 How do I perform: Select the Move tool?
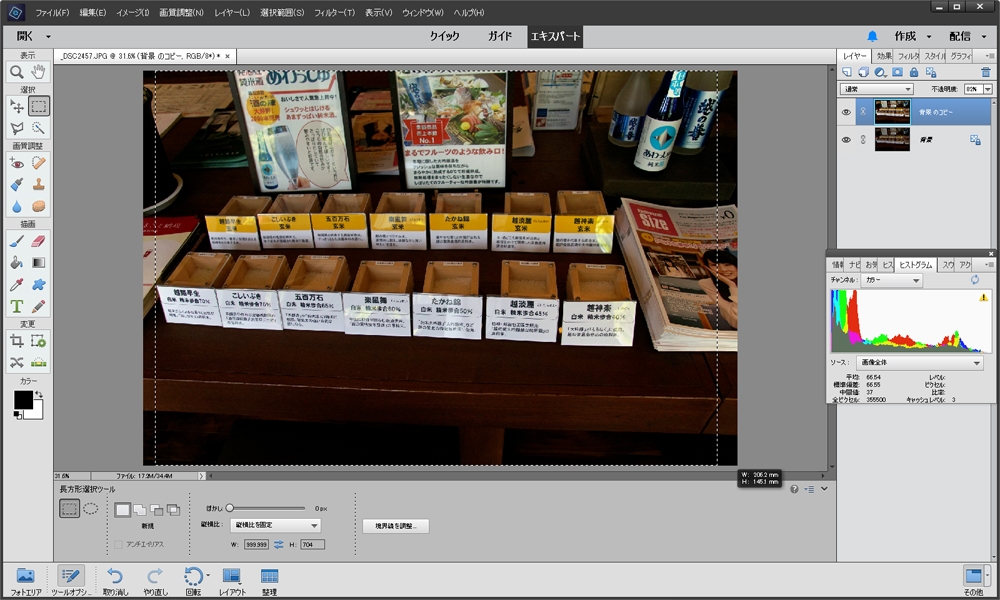pyautogui.click(x=17, y=106)
